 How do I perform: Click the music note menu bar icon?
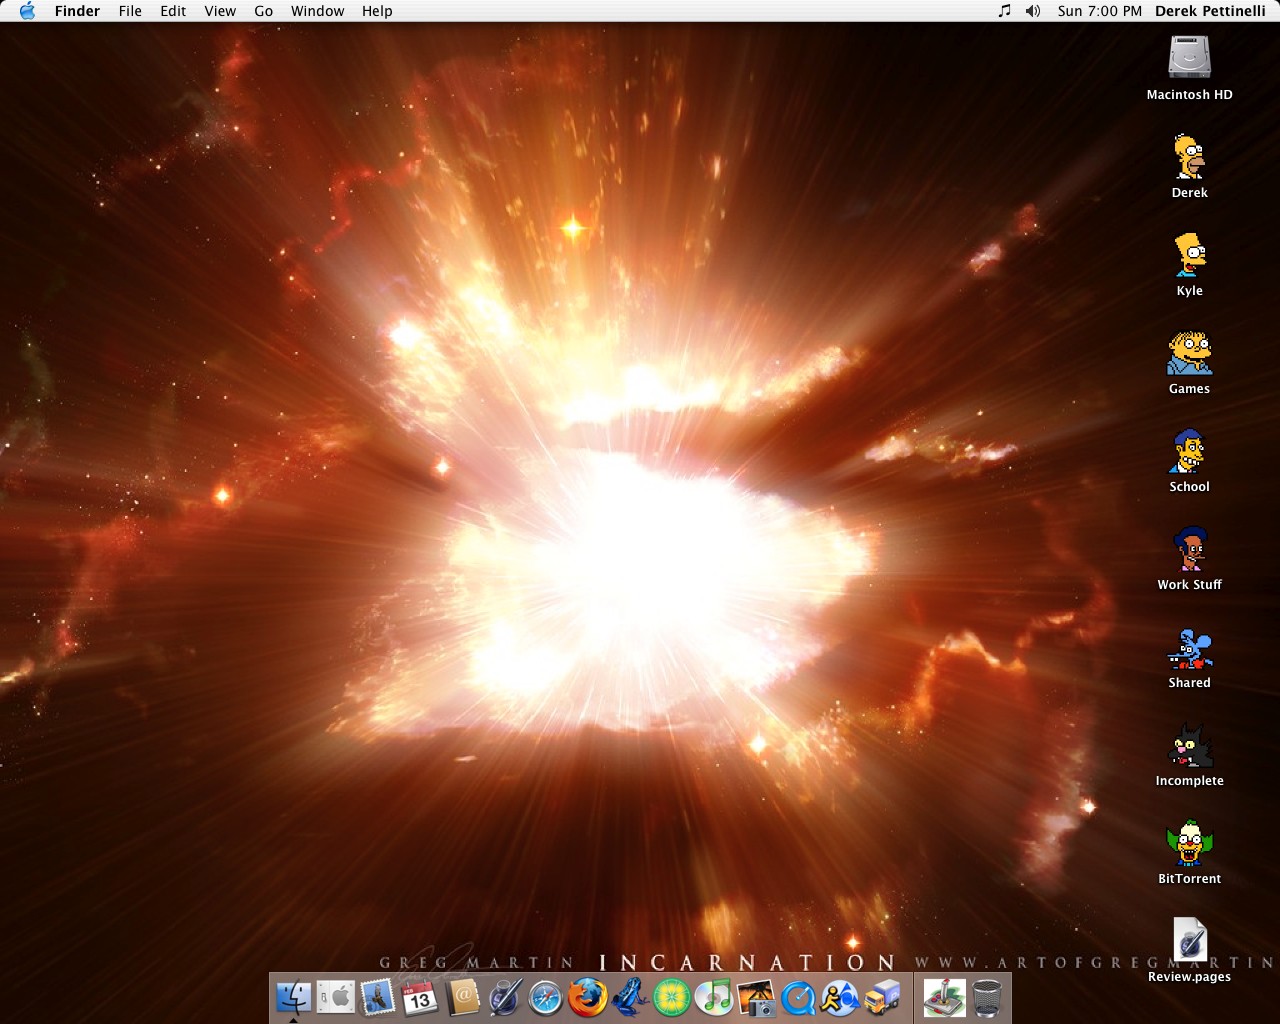tap(1004, 11)
